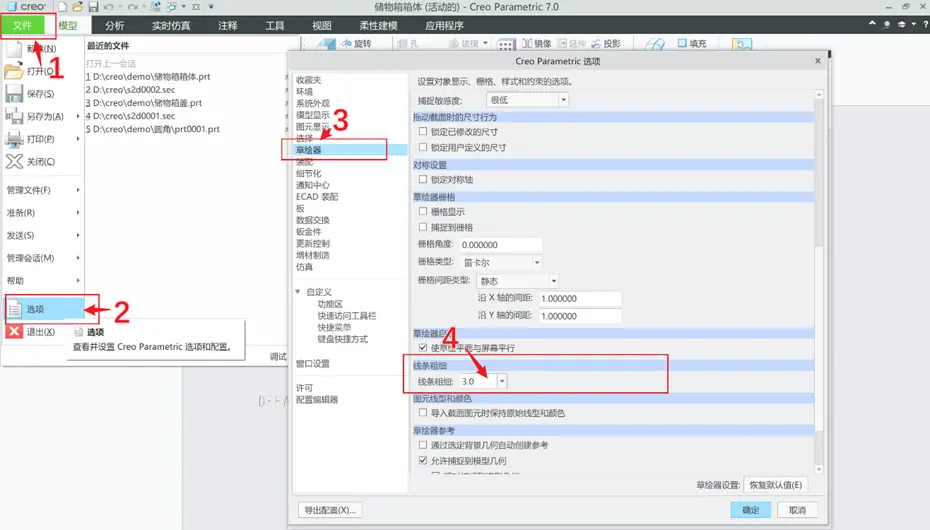Screen dimensions: 930x530
Task: Toggle 通过选定背景几何自动创建参考 checkbox
Action: (423, 444)
